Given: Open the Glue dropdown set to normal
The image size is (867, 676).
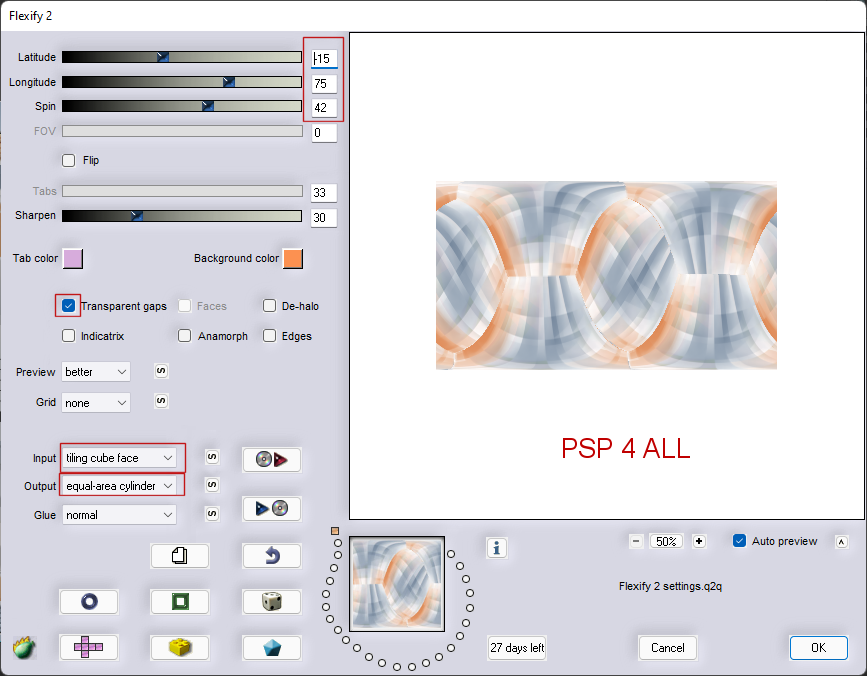Looking at the screenshot, I should click(119, 515).
